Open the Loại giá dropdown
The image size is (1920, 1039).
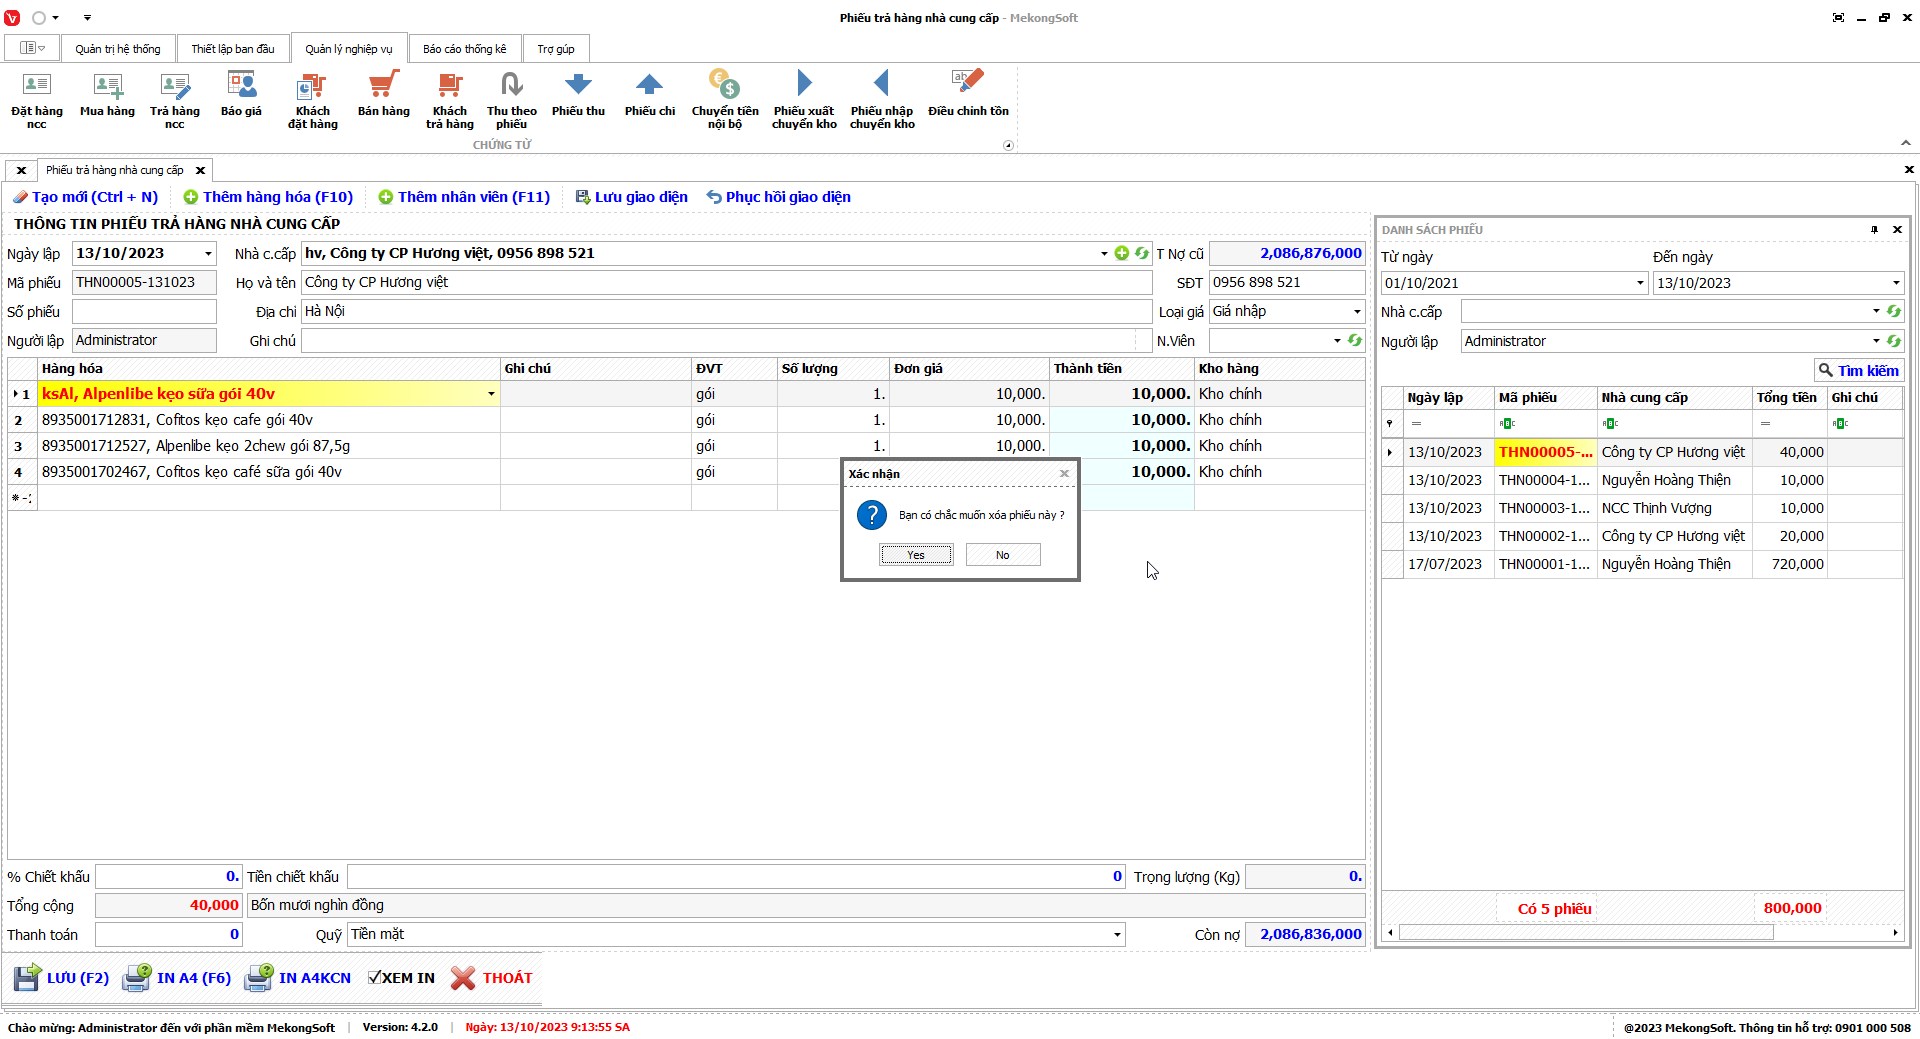[1356, 312]
